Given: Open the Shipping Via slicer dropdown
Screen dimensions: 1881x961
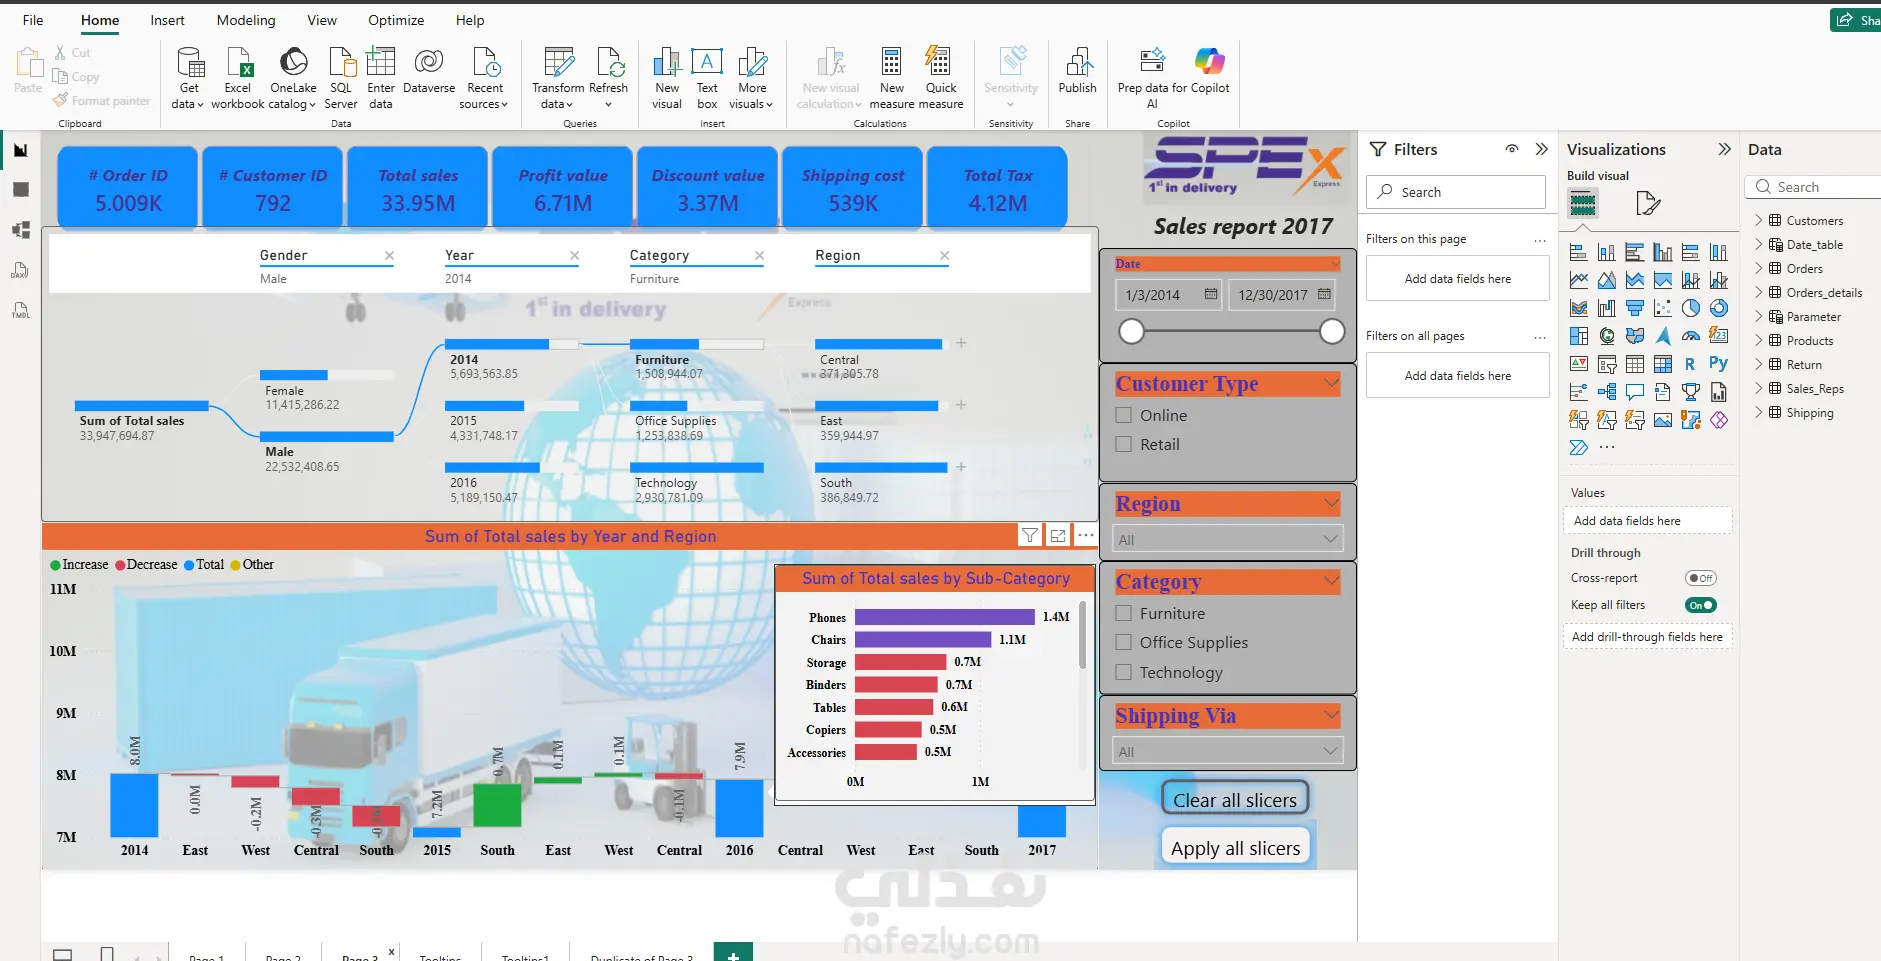Looking at the screenshot, I should point(1228,752).
